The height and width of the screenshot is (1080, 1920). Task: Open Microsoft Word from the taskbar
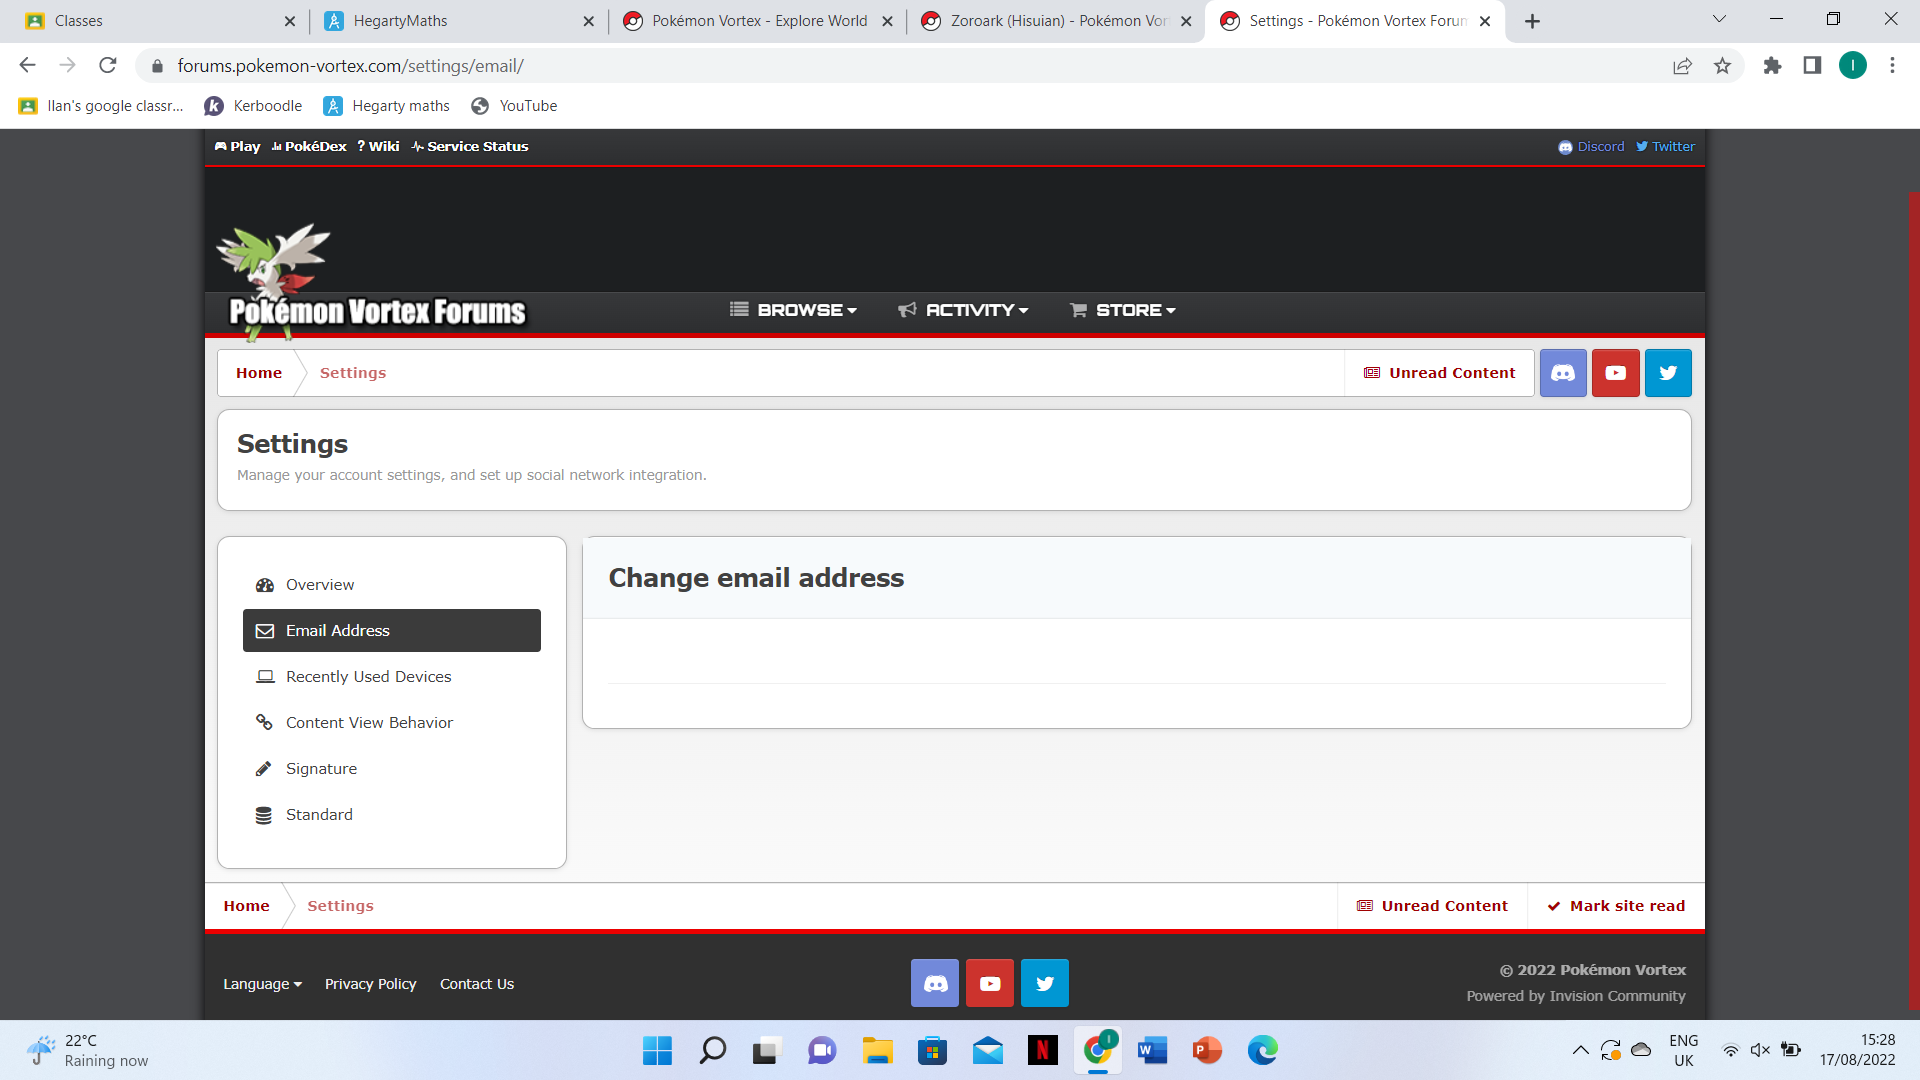1152,1050
